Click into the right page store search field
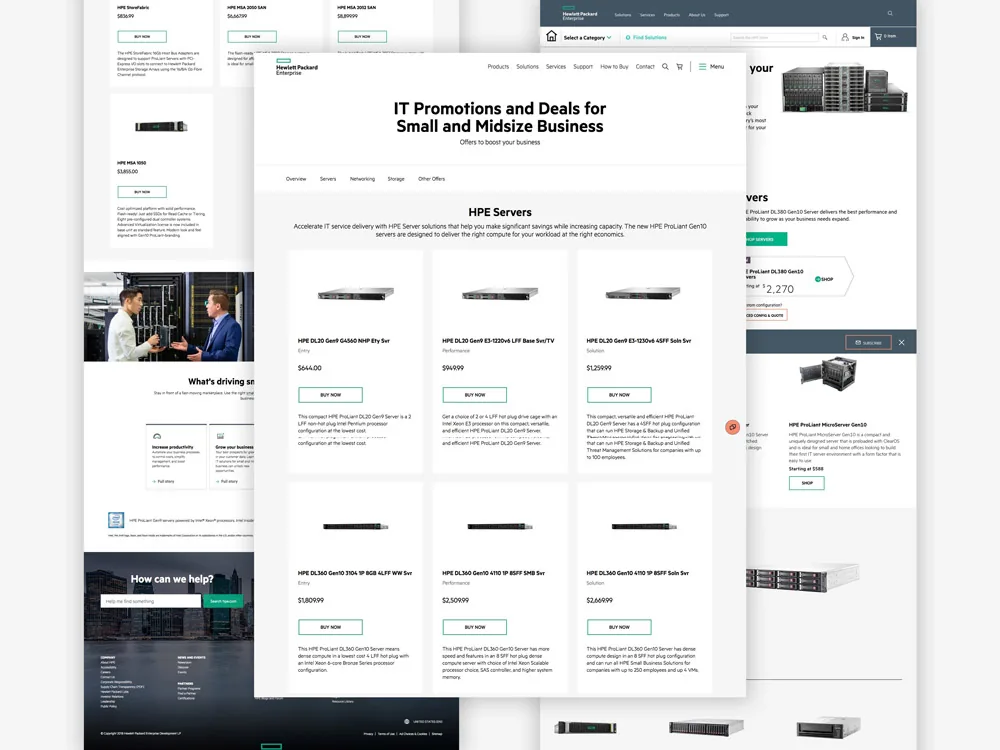Image resolution: width=1000 pixels, height=750 pixels. (x=774, y=38)
